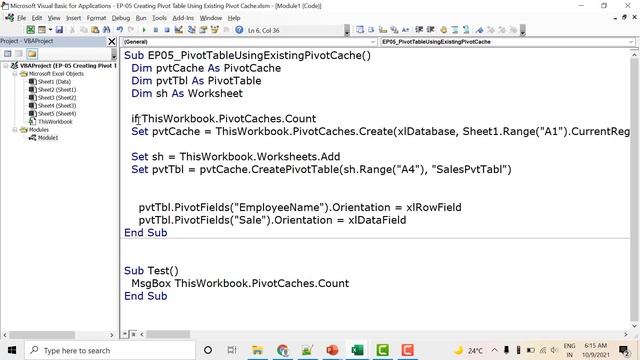Run the macro with the green play icon
Image resolution: width=640 pixels, height=360 pixels.
coord(144,30)
